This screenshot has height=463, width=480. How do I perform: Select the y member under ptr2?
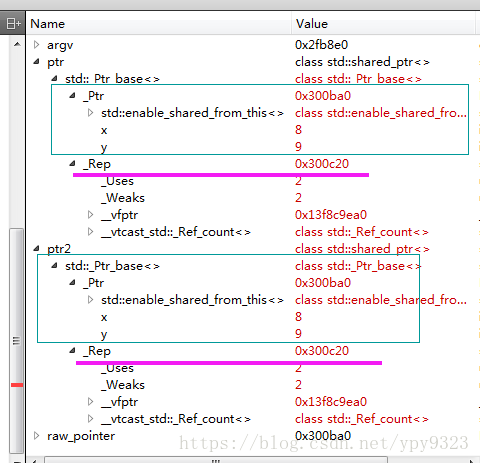tap(104, 334)
